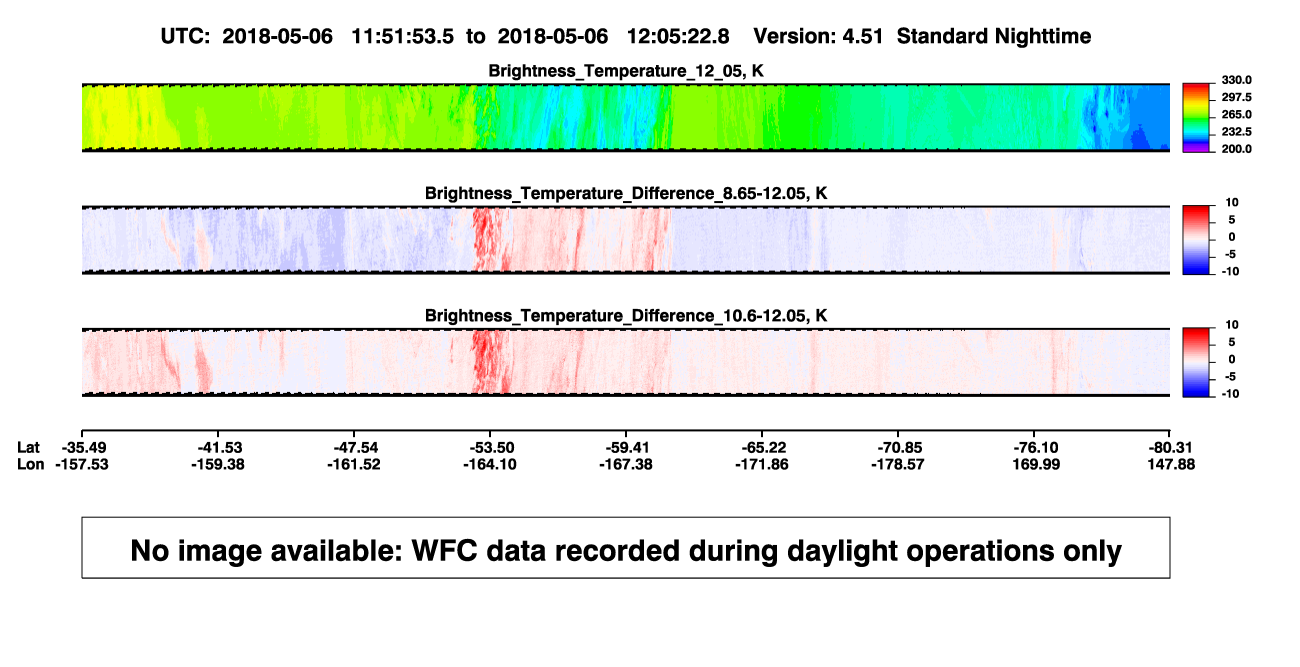1300x667 pixels.
Task: Click the 'No image available' WFC notice box
Action: click(626, 548)
